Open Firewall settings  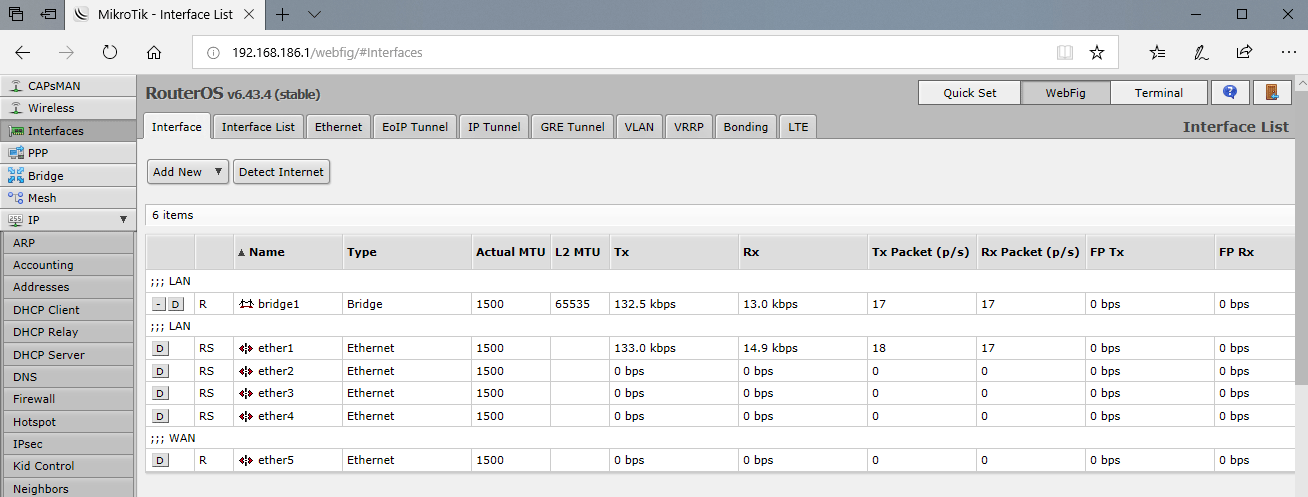pos(67,399)
